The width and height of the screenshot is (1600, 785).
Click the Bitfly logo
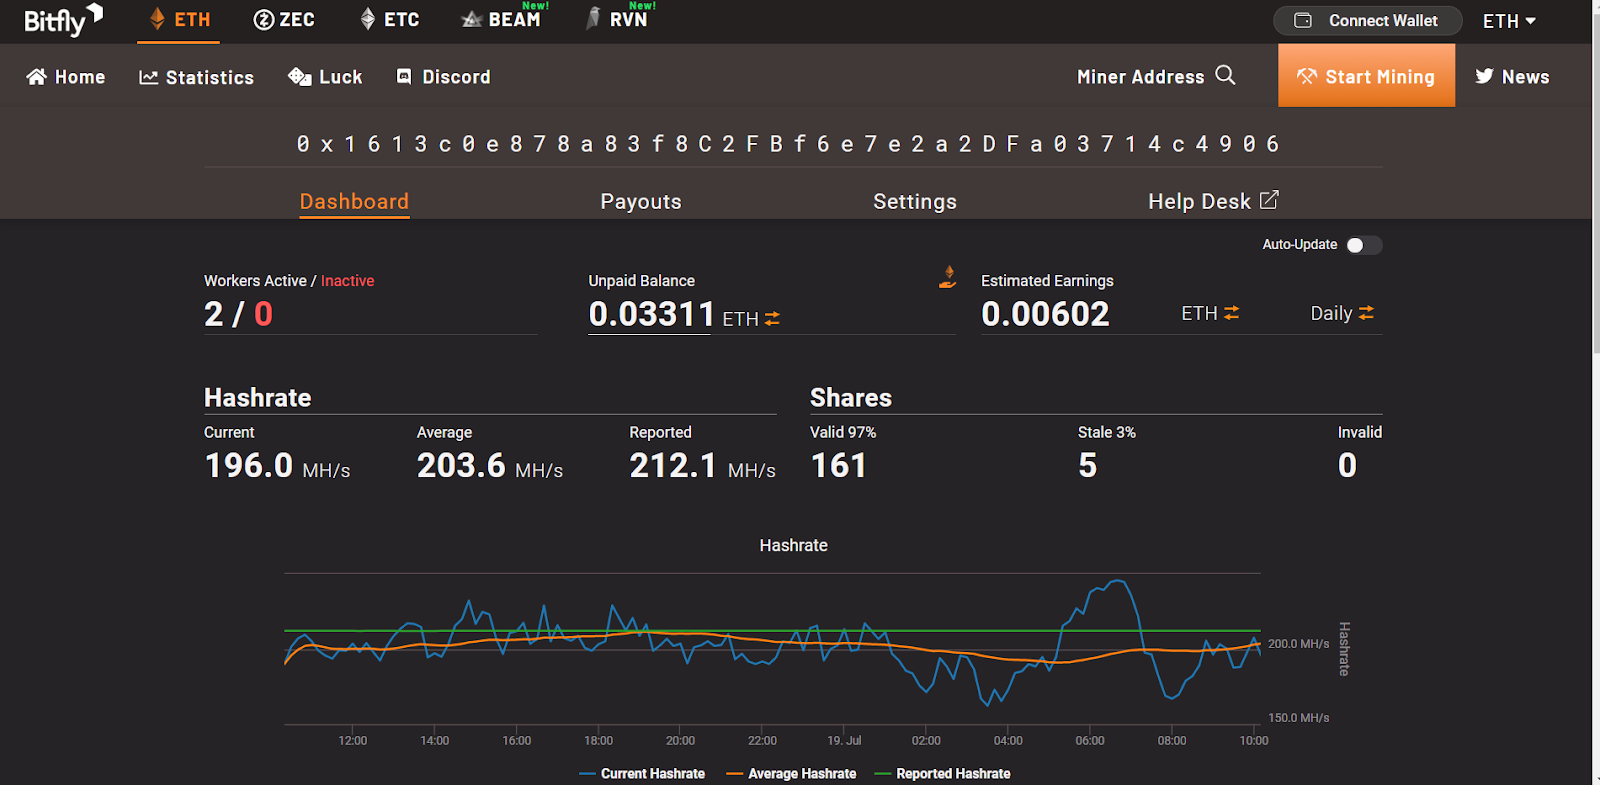[x=63, y=20]
